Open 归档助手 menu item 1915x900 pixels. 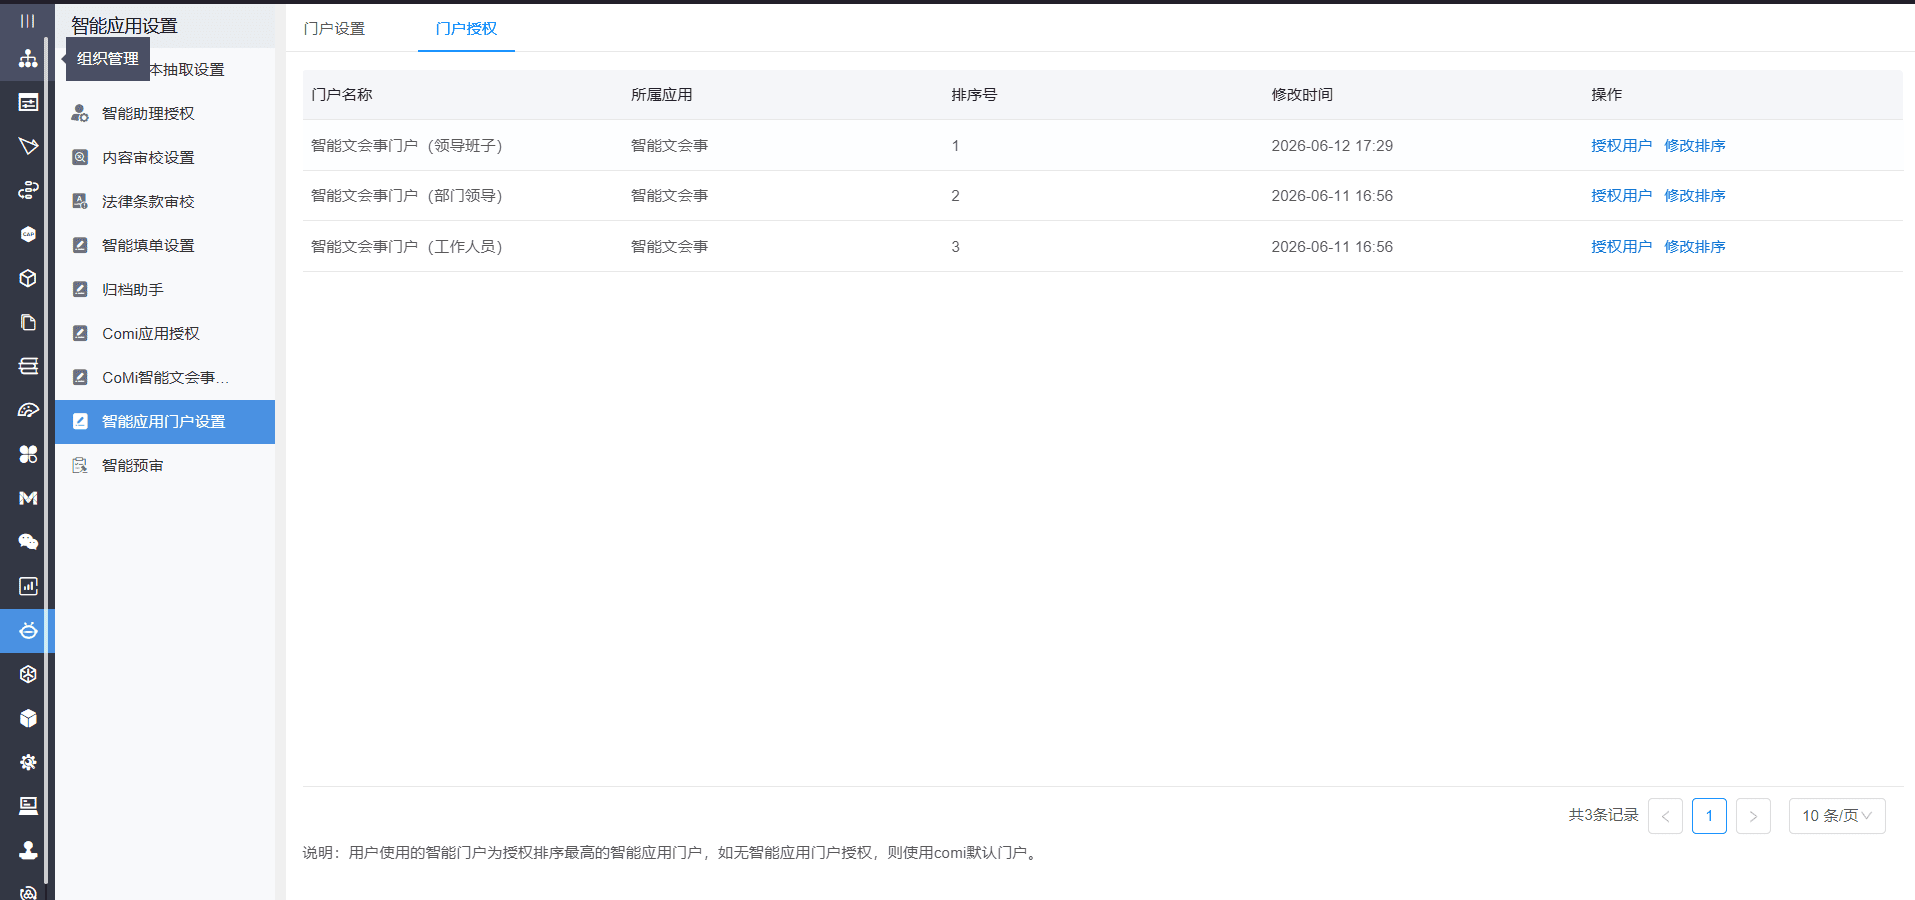[x=165, y=289]
